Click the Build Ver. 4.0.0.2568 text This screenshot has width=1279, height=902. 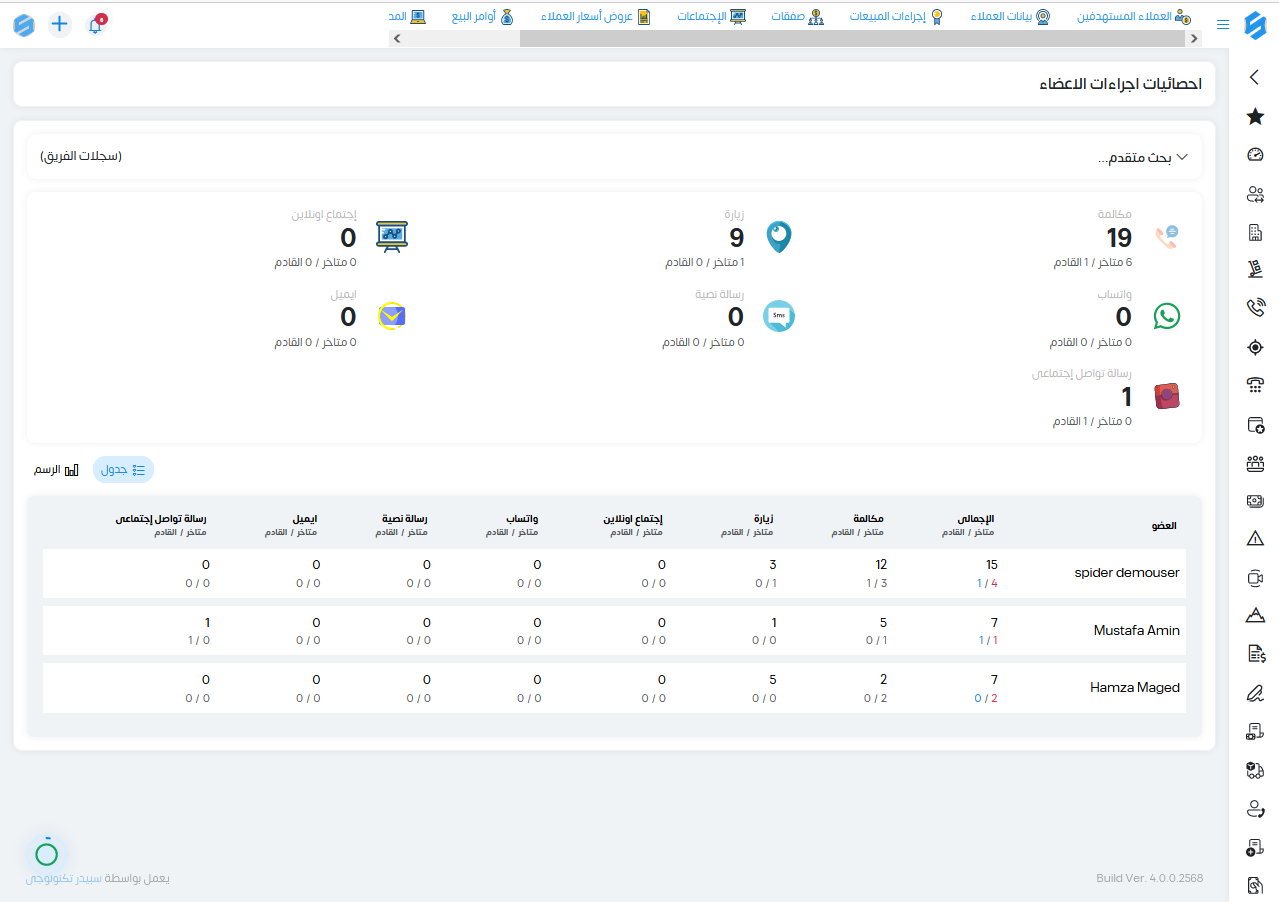[x=1149, y=878]
